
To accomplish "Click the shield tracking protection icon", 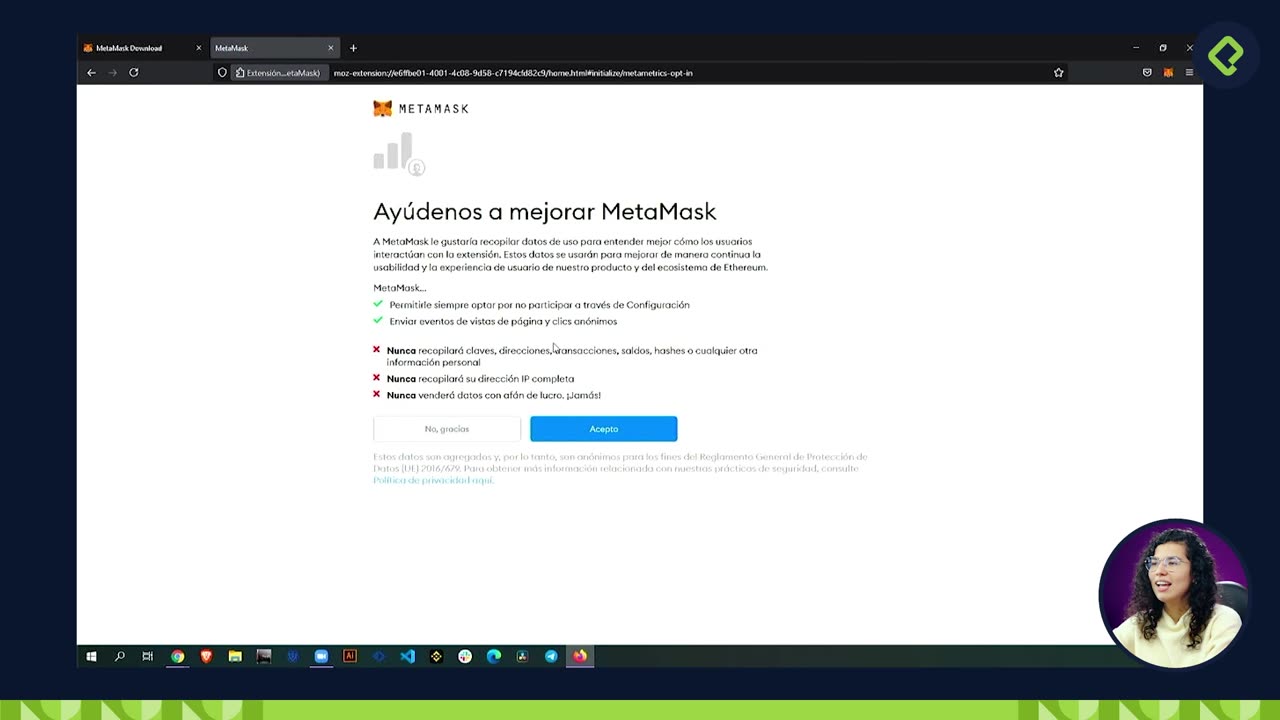I will click(222, 73).
